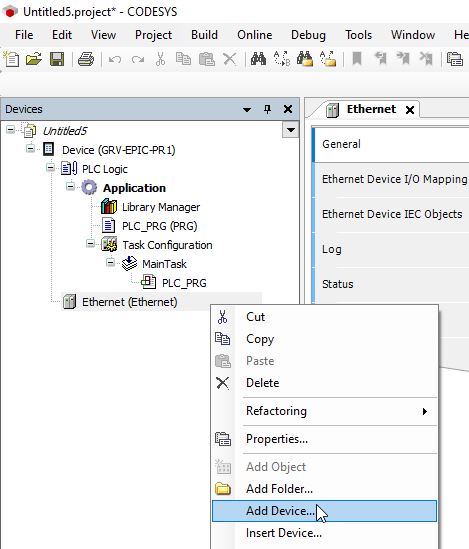This screenshot has height=549, width=469.
Task: Click the Print toolbar icon
Action: click(86, 59)
